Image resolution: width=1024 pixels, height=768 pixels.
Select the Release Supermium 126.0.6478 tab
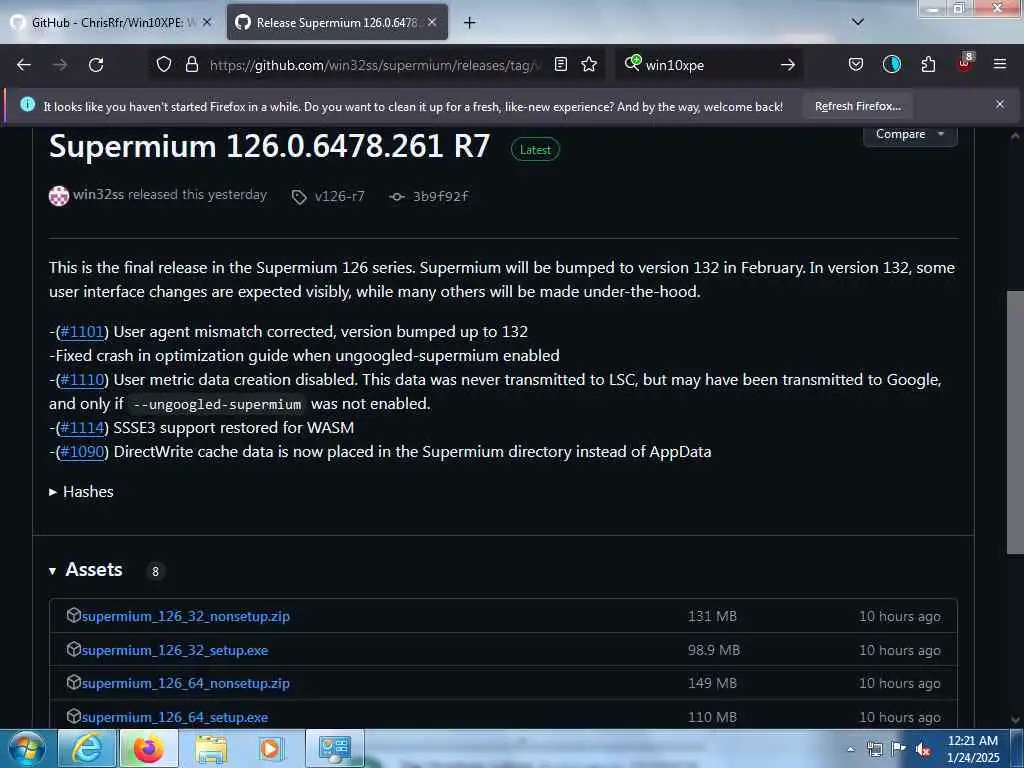click(x=338, y=22)
